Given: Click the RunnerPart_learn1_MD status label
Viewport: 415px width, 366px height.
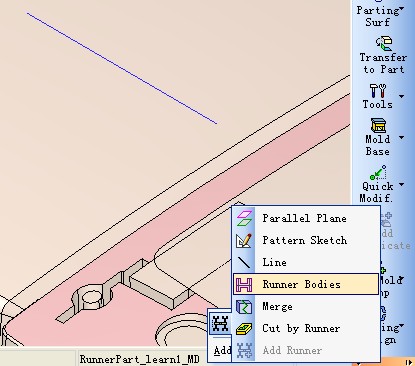Looking at the screenshot, I should pos(139,359).
